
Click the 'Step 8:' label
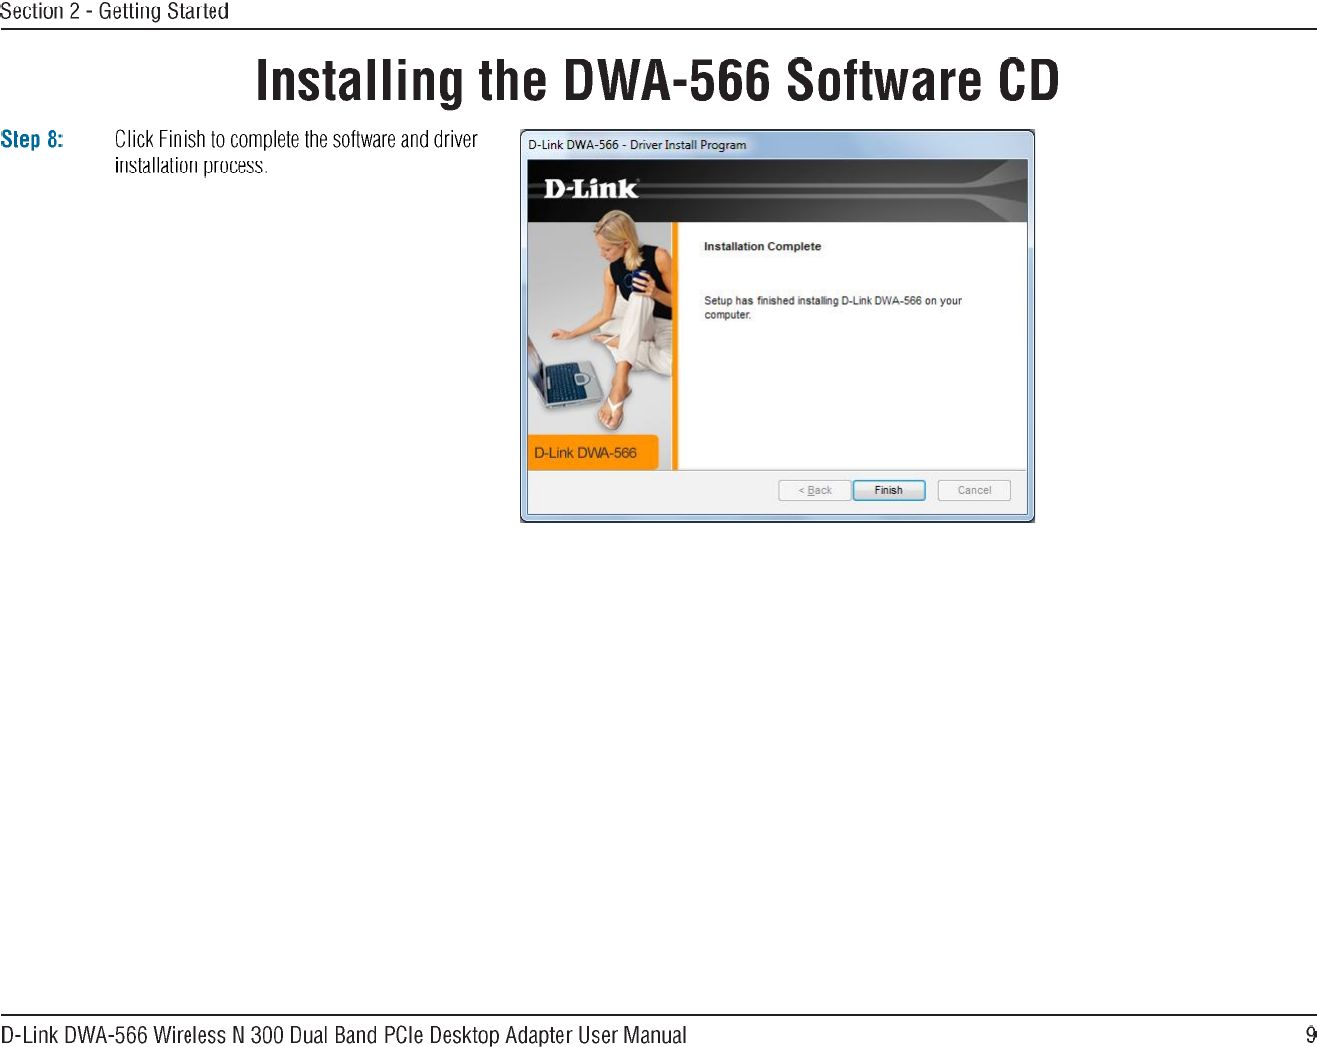pyautogui.click(x=32, y=139)
